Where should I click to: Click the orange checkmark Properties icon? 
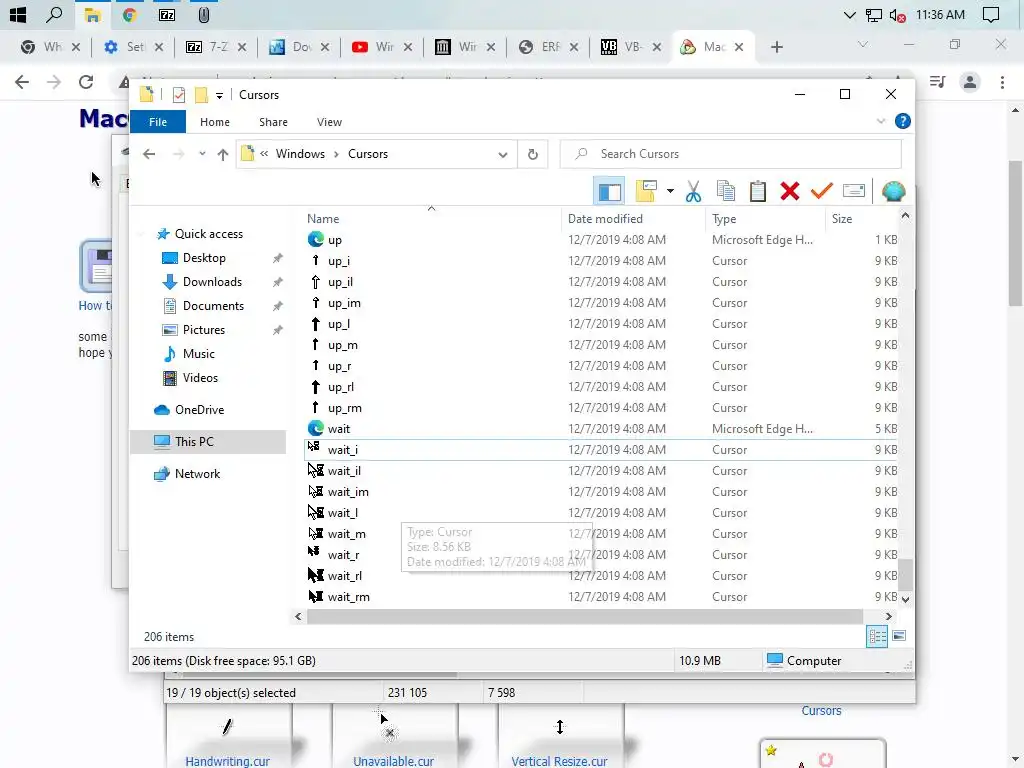point(822,191)
